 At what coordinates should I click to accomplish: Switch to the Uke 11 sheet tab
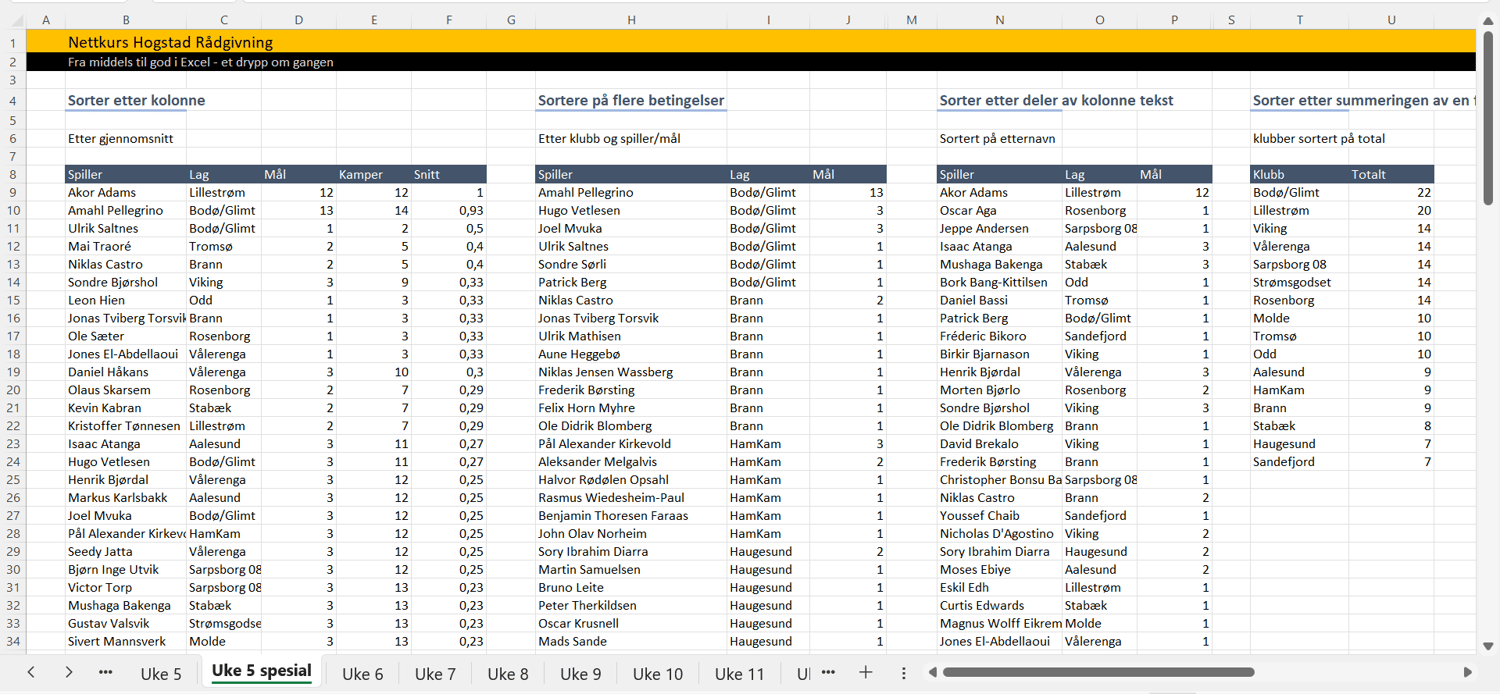(740, 674)
